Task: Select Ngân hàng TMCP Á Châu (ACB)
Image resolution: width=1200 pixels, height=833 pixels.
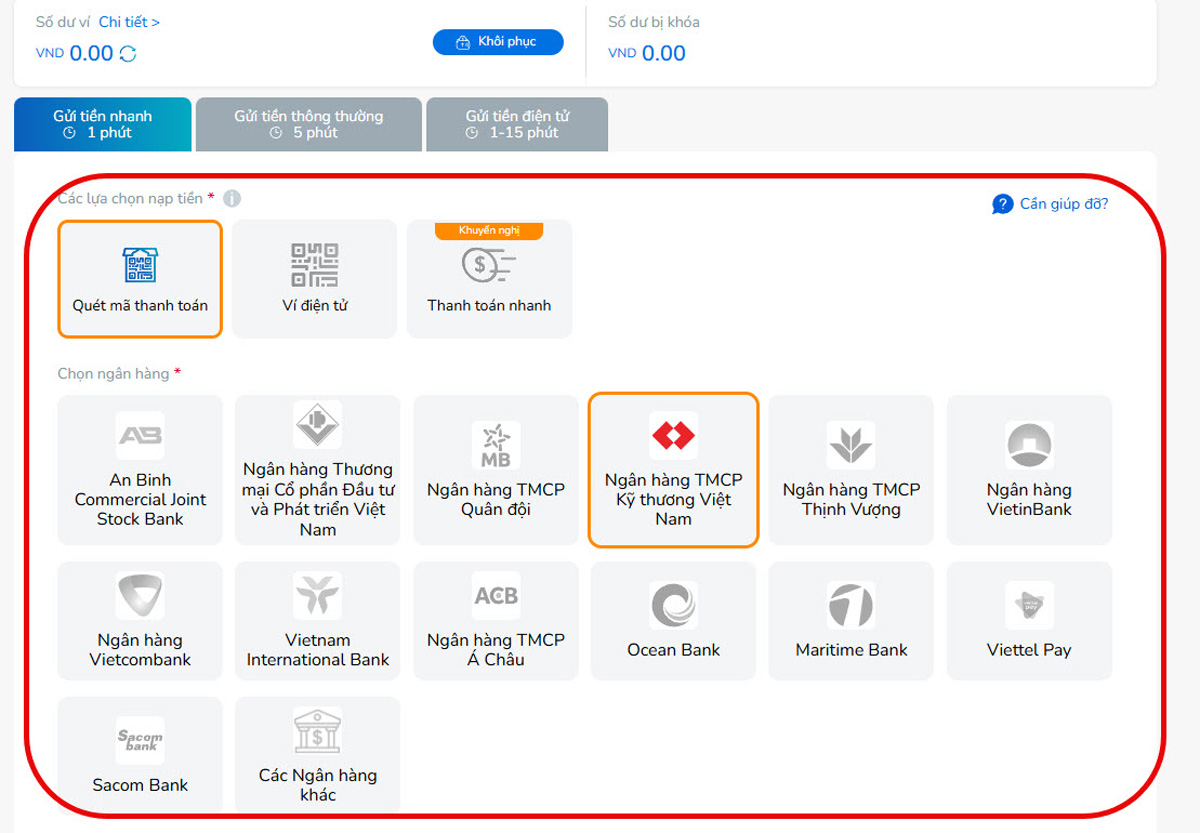Action: click(x=495, y=620)
